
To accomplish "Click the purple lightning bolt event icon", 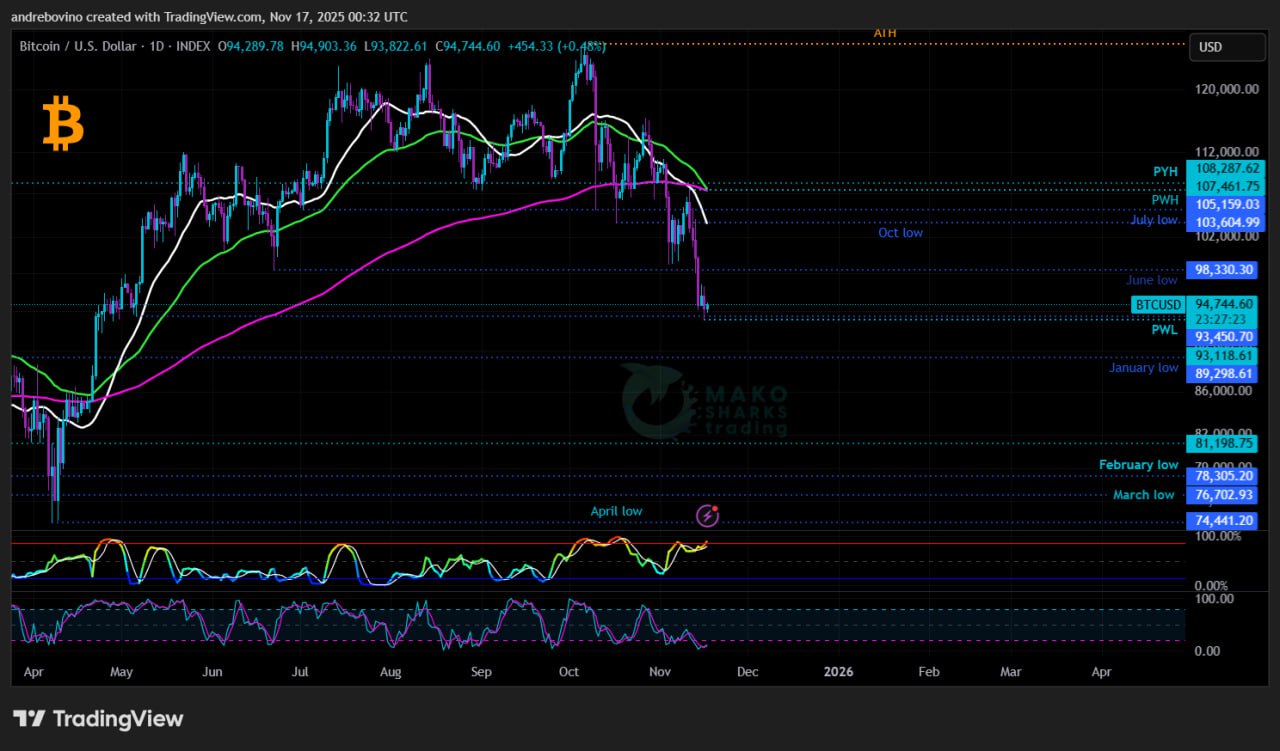I will tap(707, 516).
